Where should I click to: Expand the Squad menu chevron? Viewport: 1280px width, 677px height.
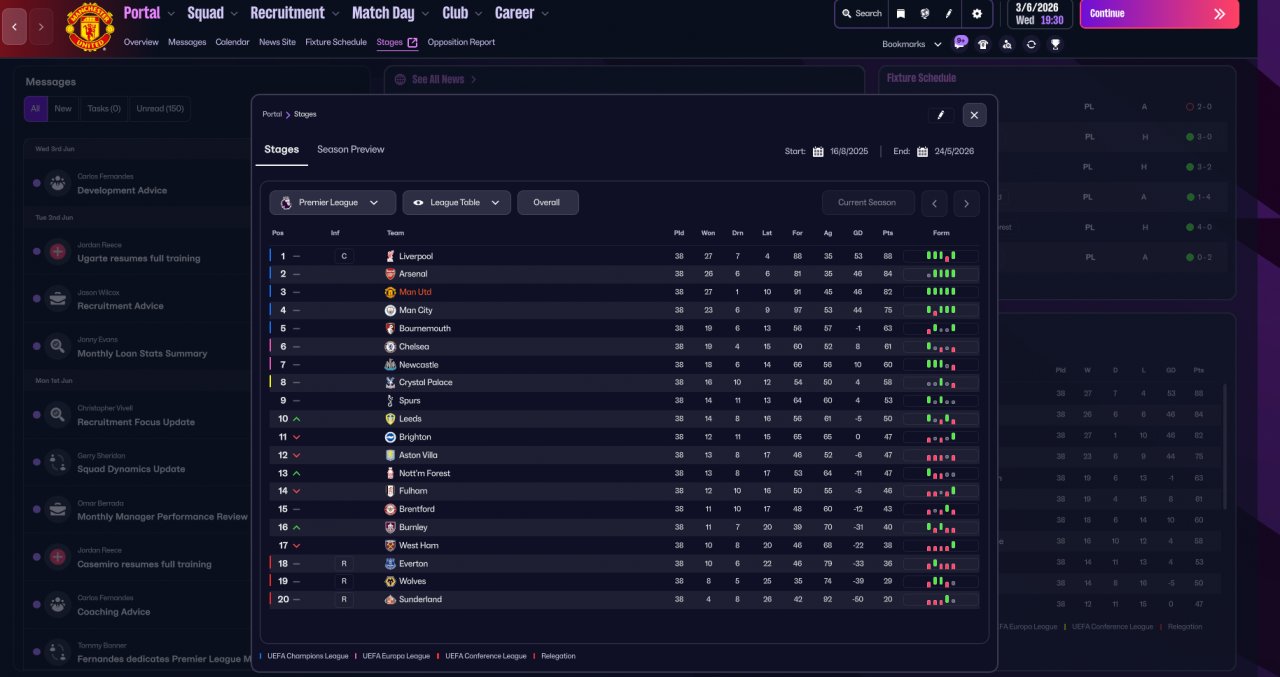click(x=234, y=14)
